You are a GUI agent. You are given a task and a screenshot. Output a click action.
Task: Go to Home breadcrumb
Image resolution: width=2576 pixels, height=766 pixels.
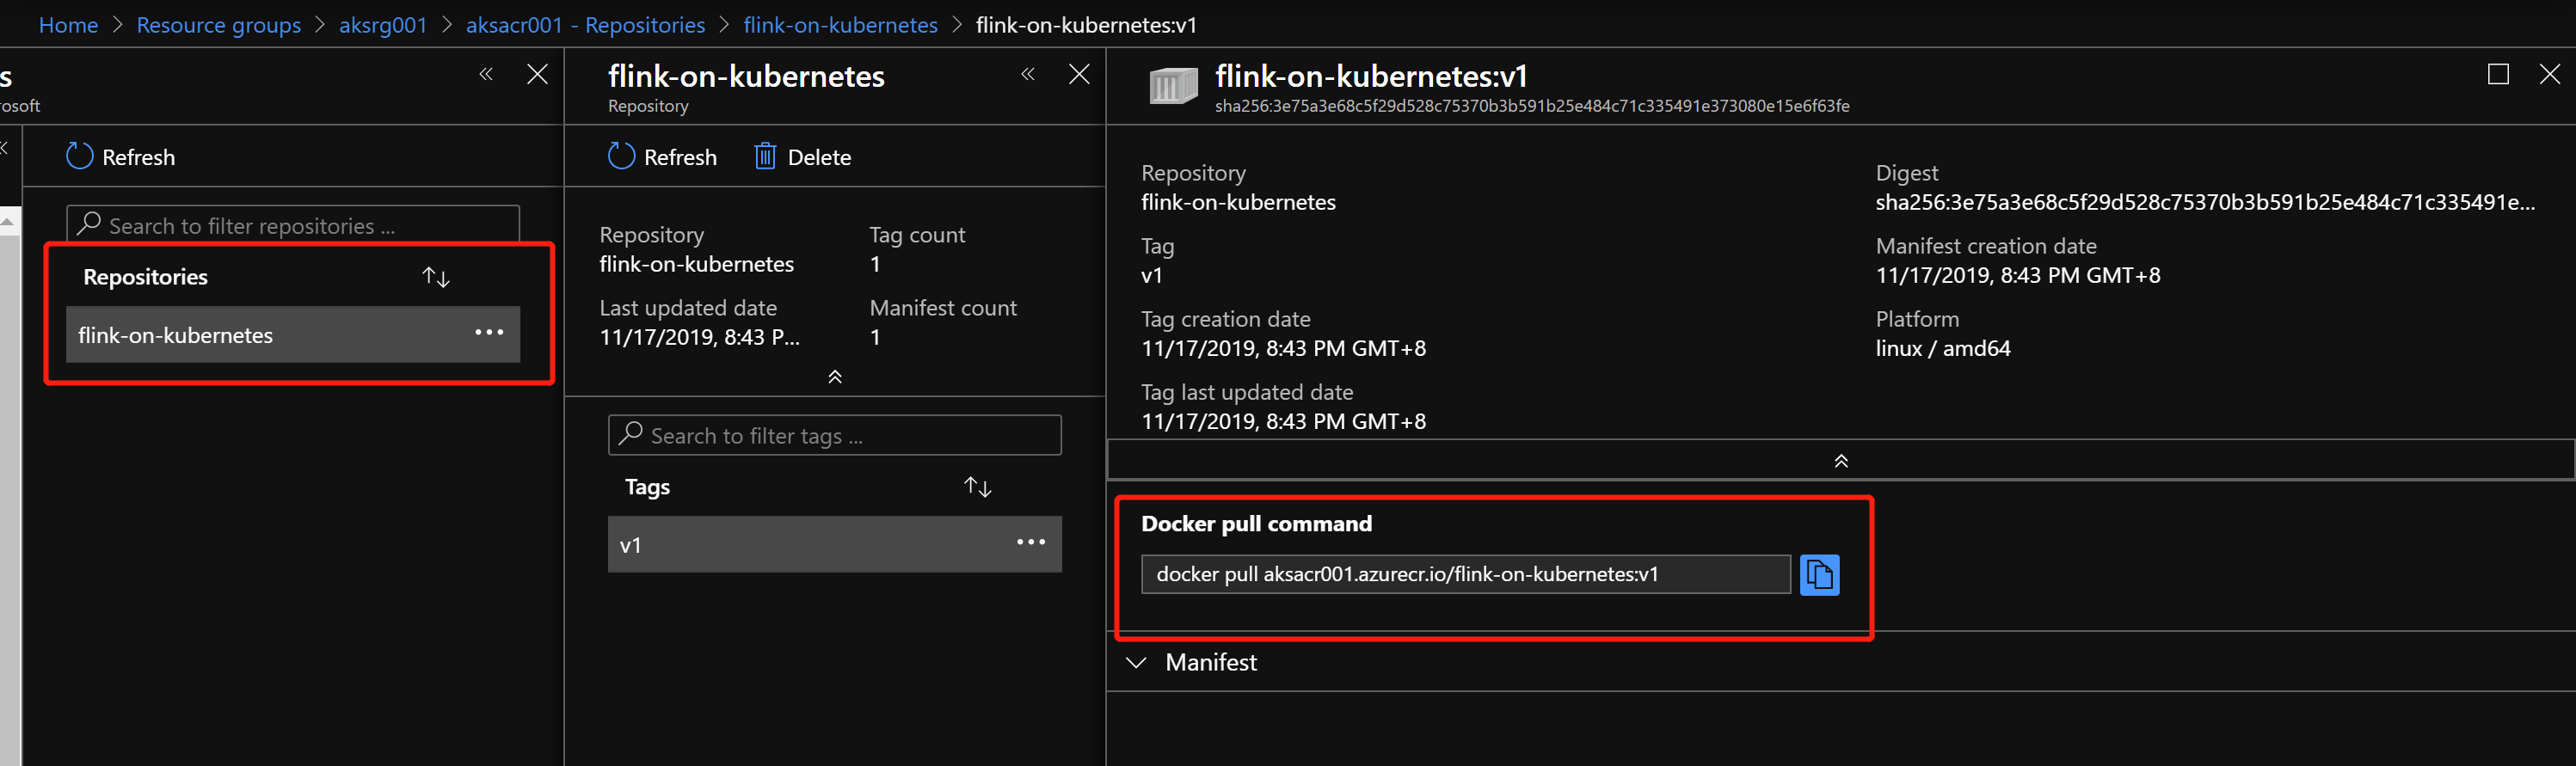[x=68, y=25]
